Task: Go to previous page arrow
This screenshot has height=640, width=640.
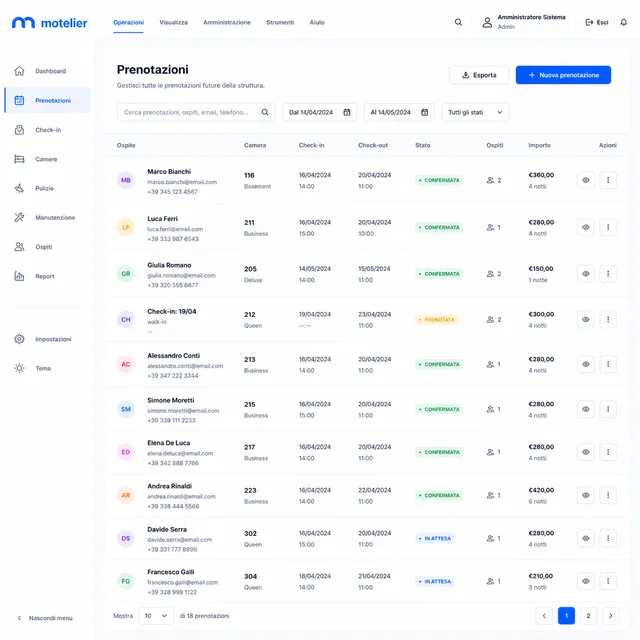Action: click(544, 616)
